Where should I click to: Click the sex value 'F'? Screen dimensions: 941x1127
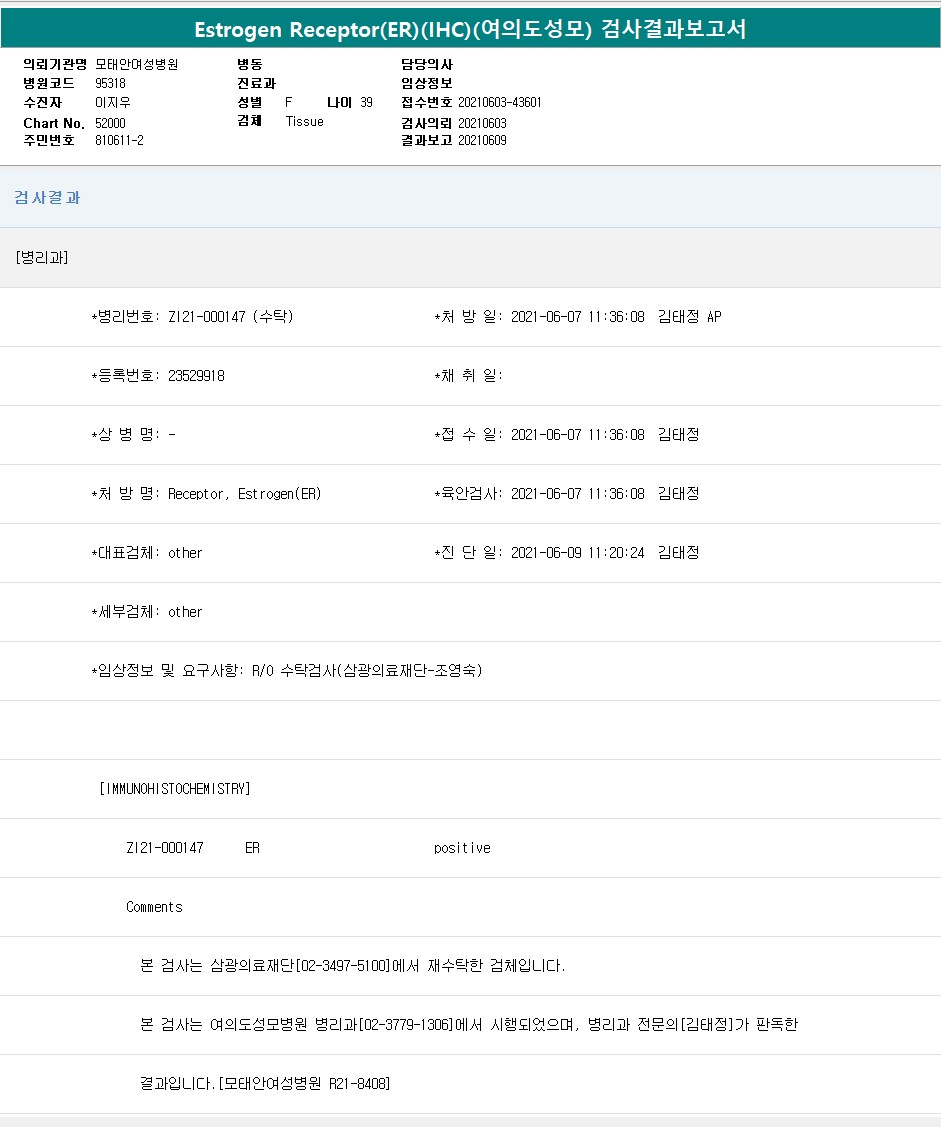coord(289,103)
